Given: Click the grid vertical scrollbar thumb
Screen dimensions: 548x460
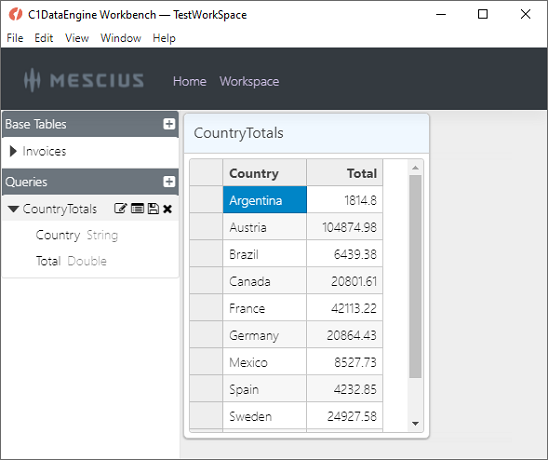Looking at the screenshot, I should [x=415, y=276].
